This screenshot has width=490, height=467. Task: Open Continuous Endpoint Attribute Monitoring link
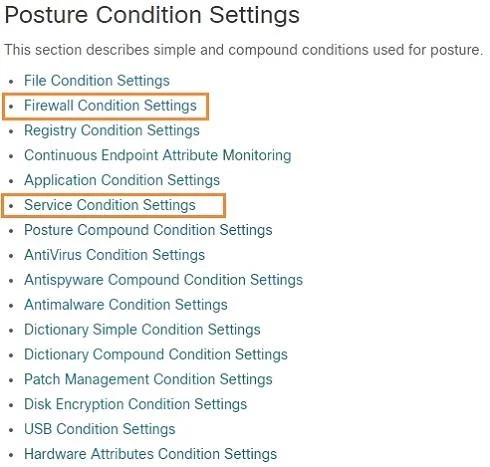[158, 155]
